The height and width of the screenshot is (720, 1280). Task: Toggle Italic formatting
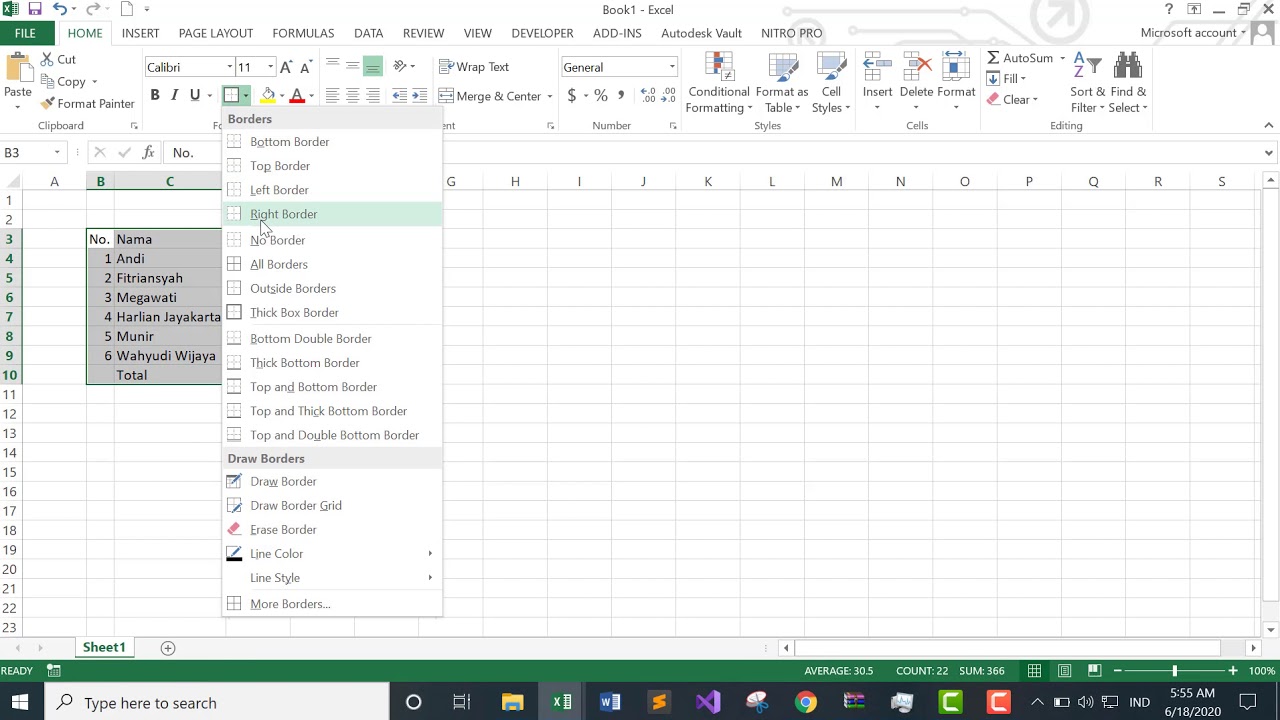pos(174,96)
